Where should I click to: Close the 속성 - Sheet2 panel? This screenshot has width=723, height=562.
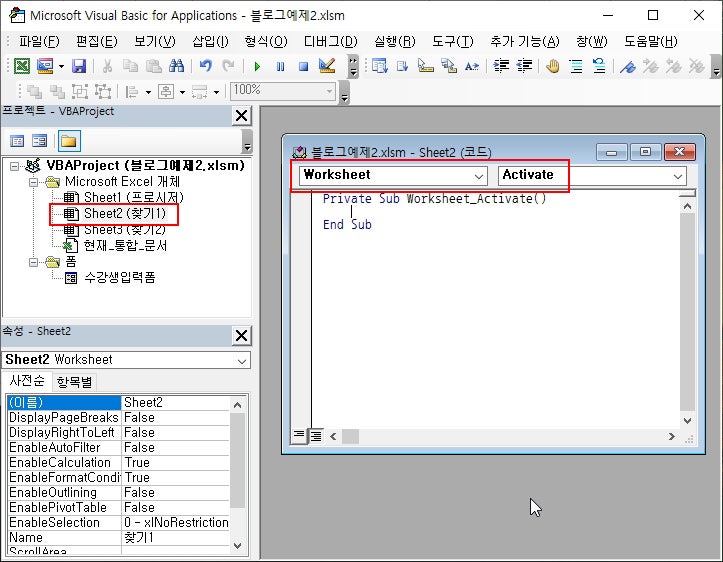[242, 336]
